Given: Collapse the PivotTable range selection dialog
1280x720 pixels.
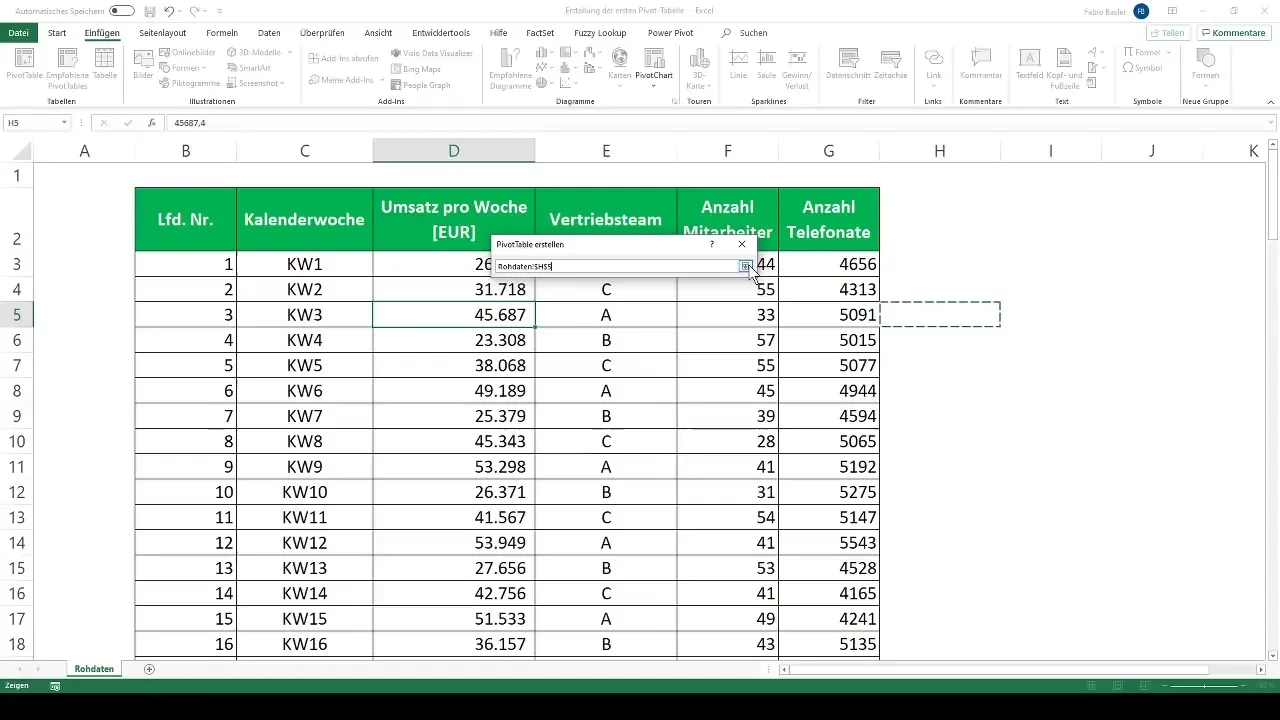Looking at the screenshot, I should point(745,266).
